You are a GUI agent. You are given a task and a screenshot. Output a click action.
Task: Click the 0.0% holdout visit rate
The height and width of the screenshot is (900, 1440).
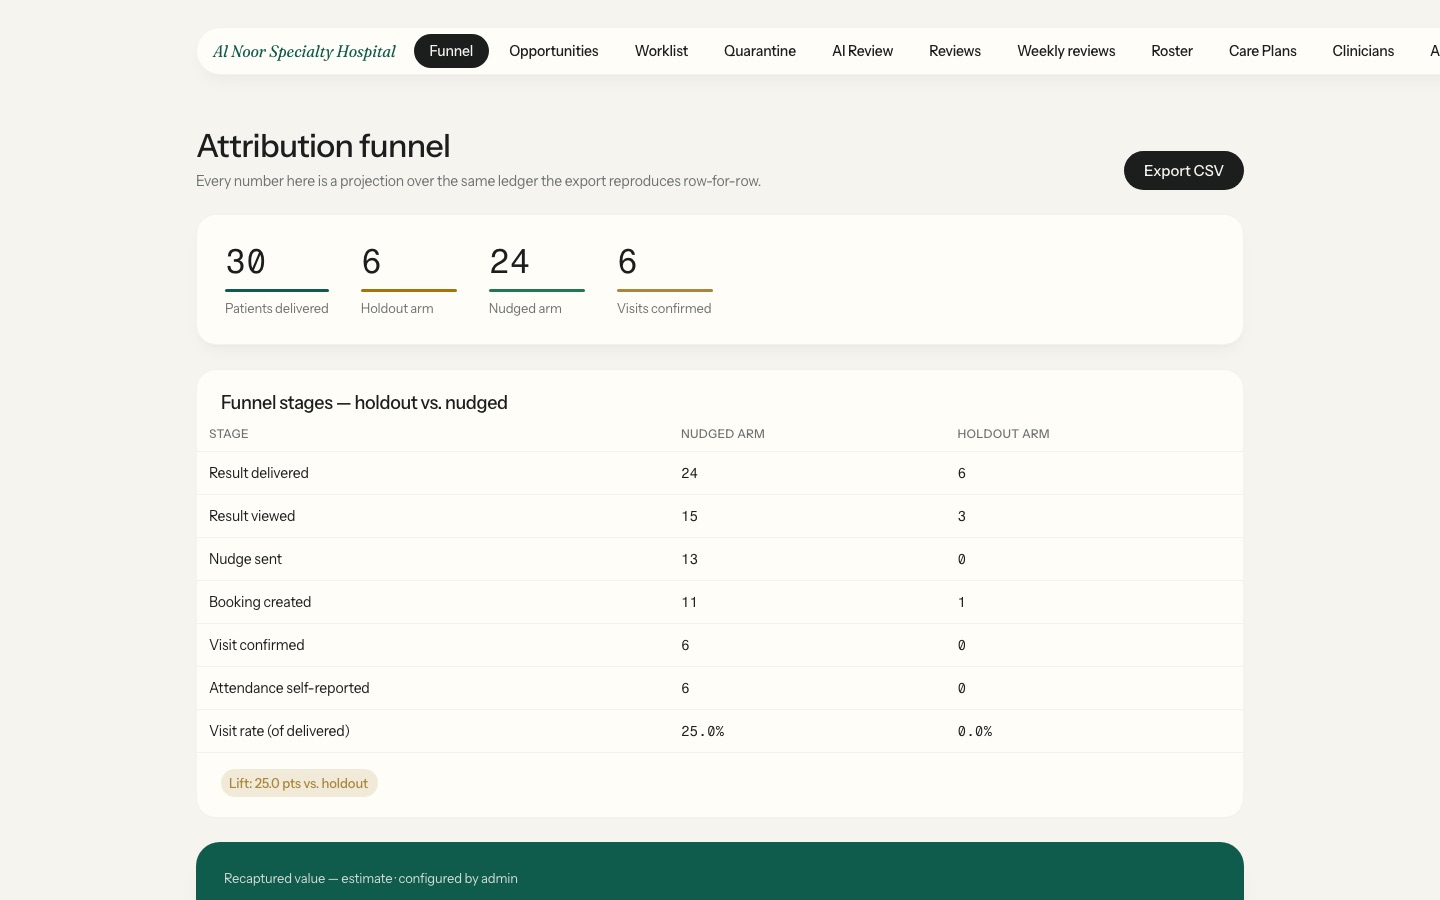(975, 731)
